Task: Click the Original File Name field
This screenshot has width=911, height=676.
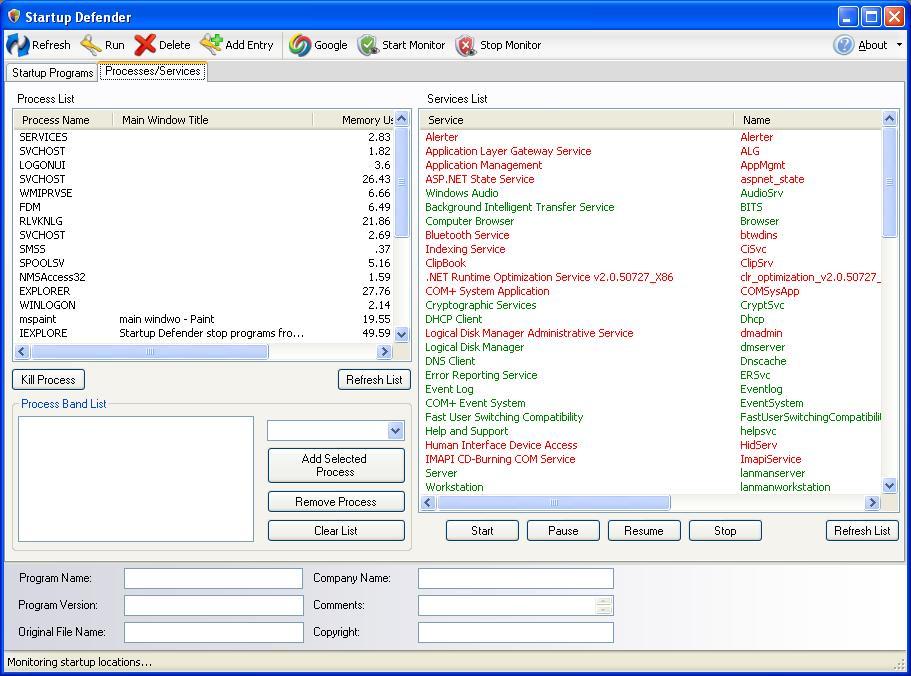Action: pyautogui.click(x=213, y=632)
